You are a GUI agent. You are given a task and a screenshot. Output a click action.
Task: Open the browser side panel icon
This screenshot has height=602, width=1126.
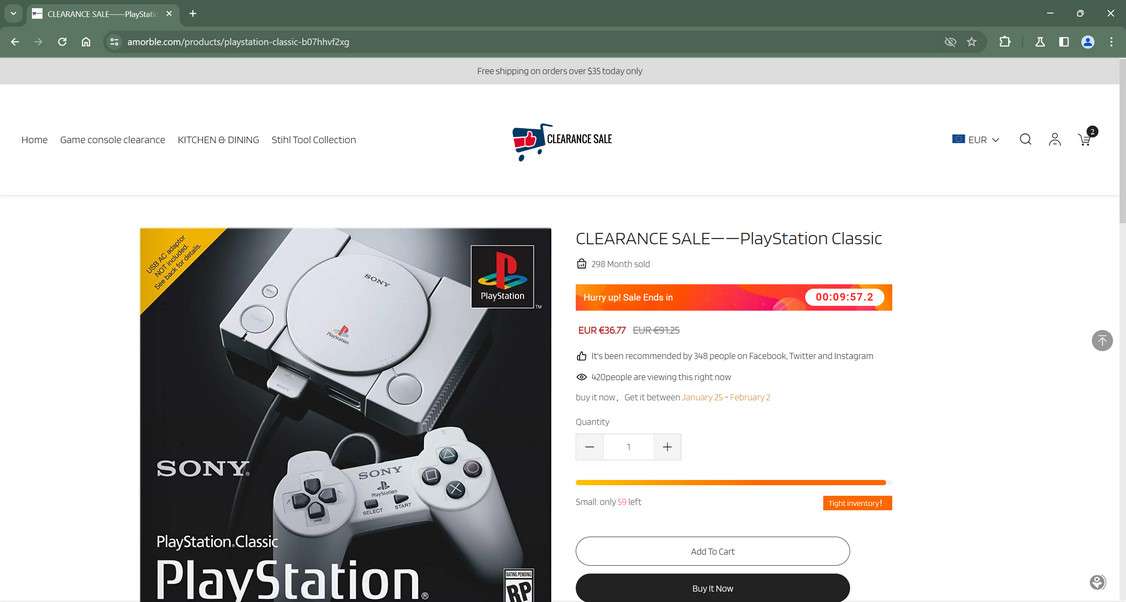tap(1064, 42)
